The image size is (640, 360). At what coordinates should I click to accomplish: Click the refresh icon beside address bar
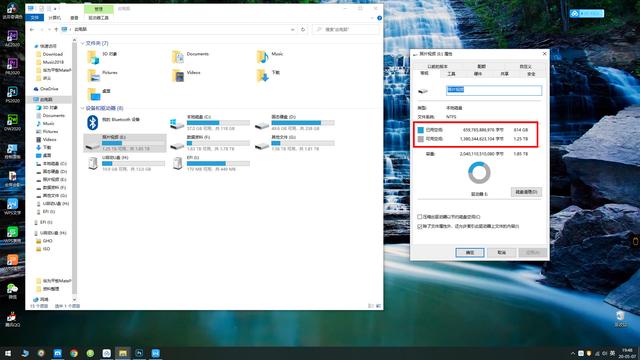click(303, 29)
